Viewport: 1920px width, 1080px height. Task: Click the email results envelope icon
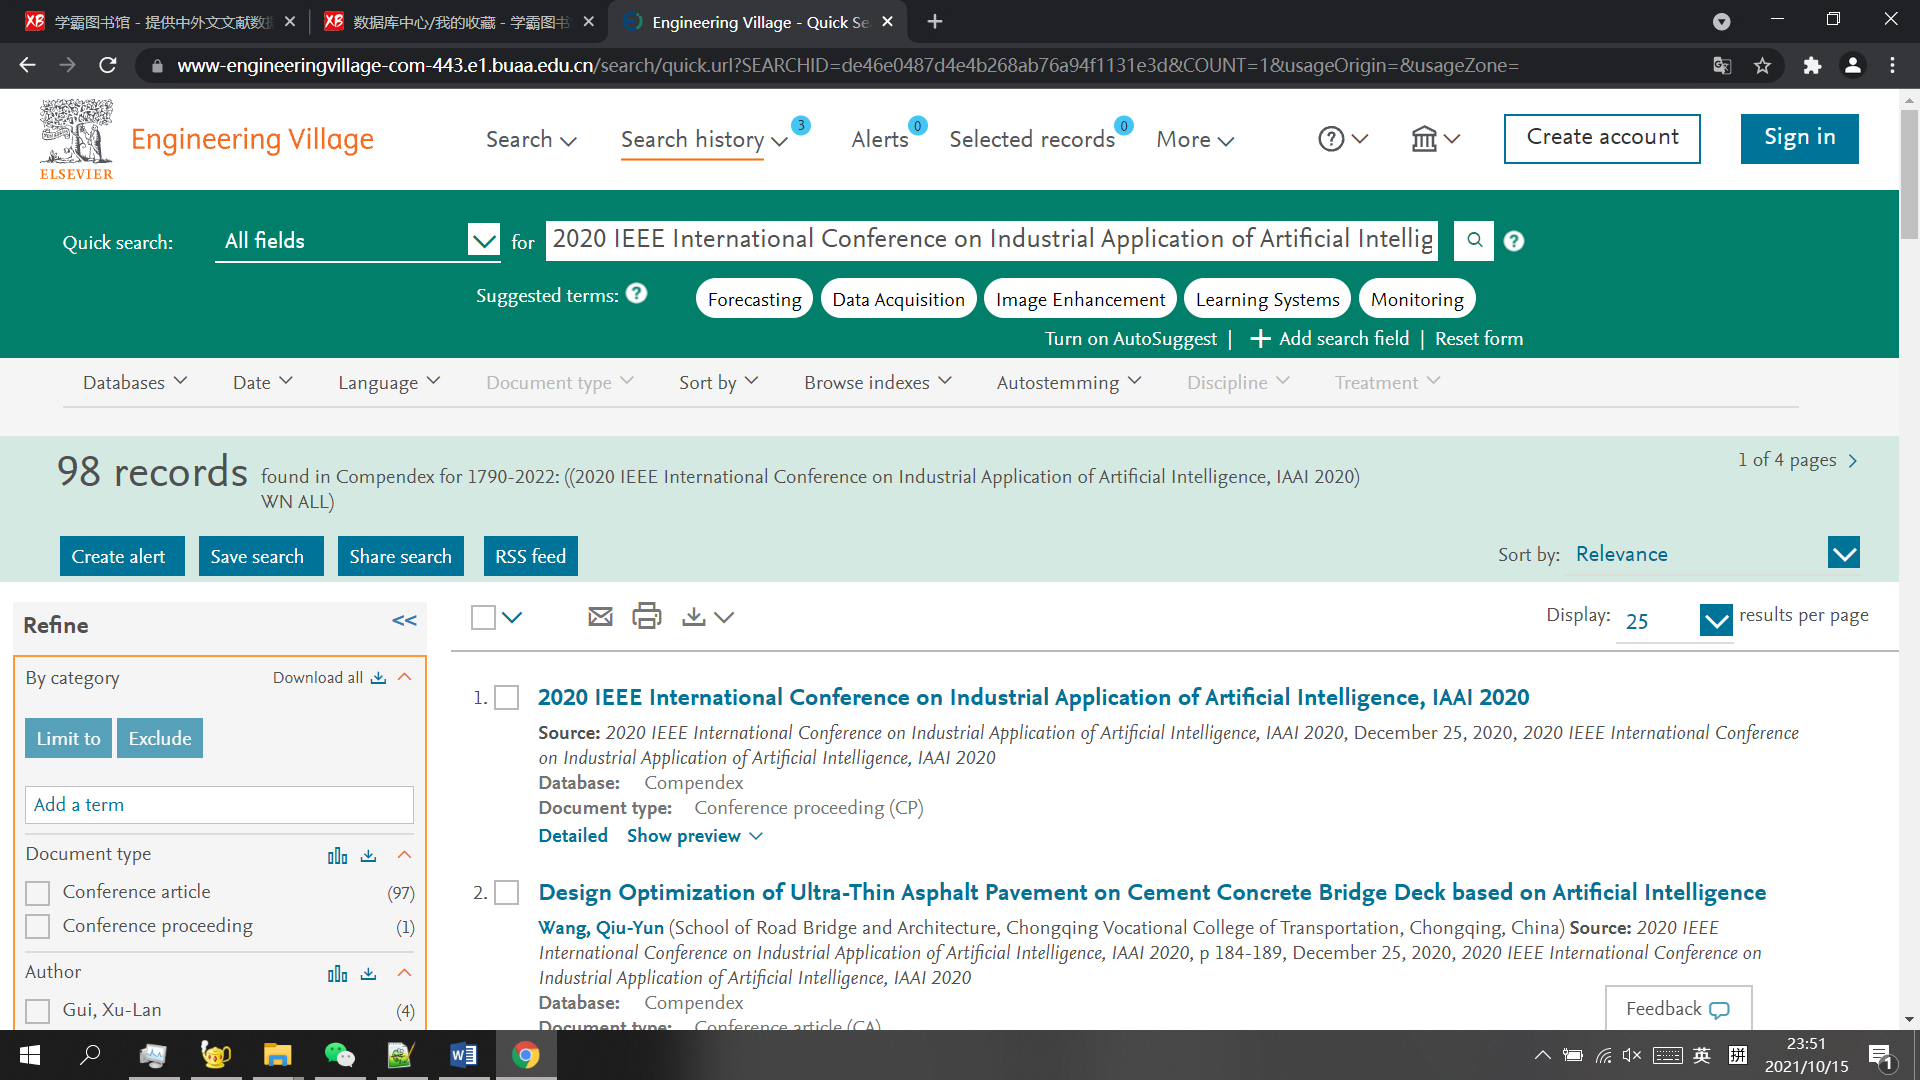click(x=600, y=617)
